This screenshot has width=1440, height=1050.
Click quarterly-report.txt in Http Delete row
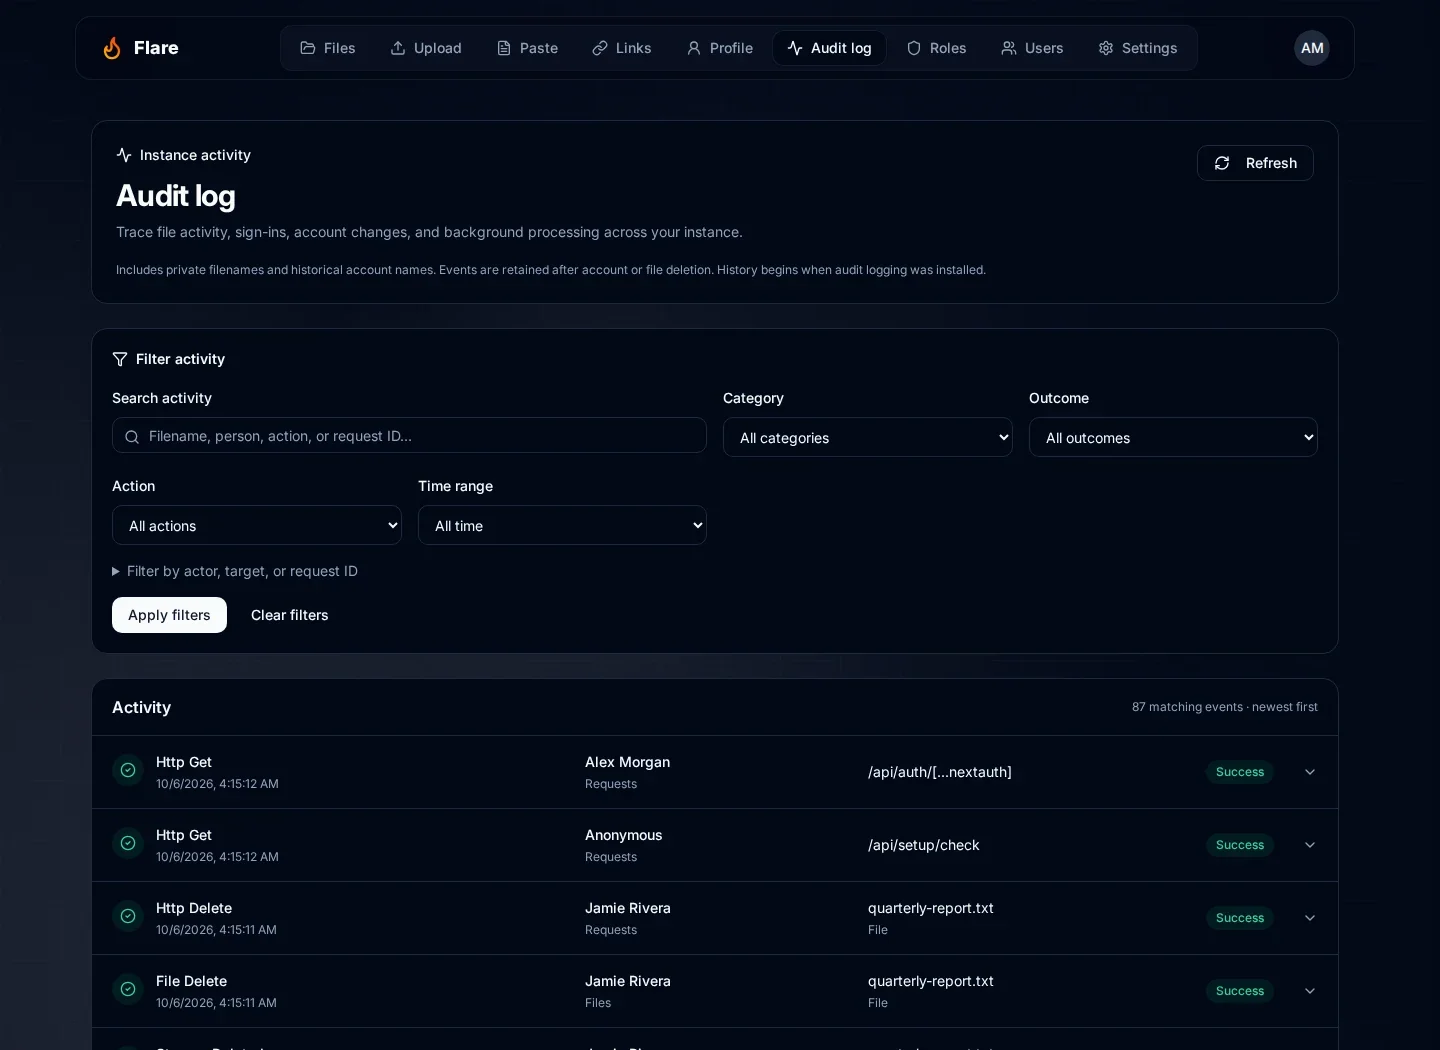[931, 908]
